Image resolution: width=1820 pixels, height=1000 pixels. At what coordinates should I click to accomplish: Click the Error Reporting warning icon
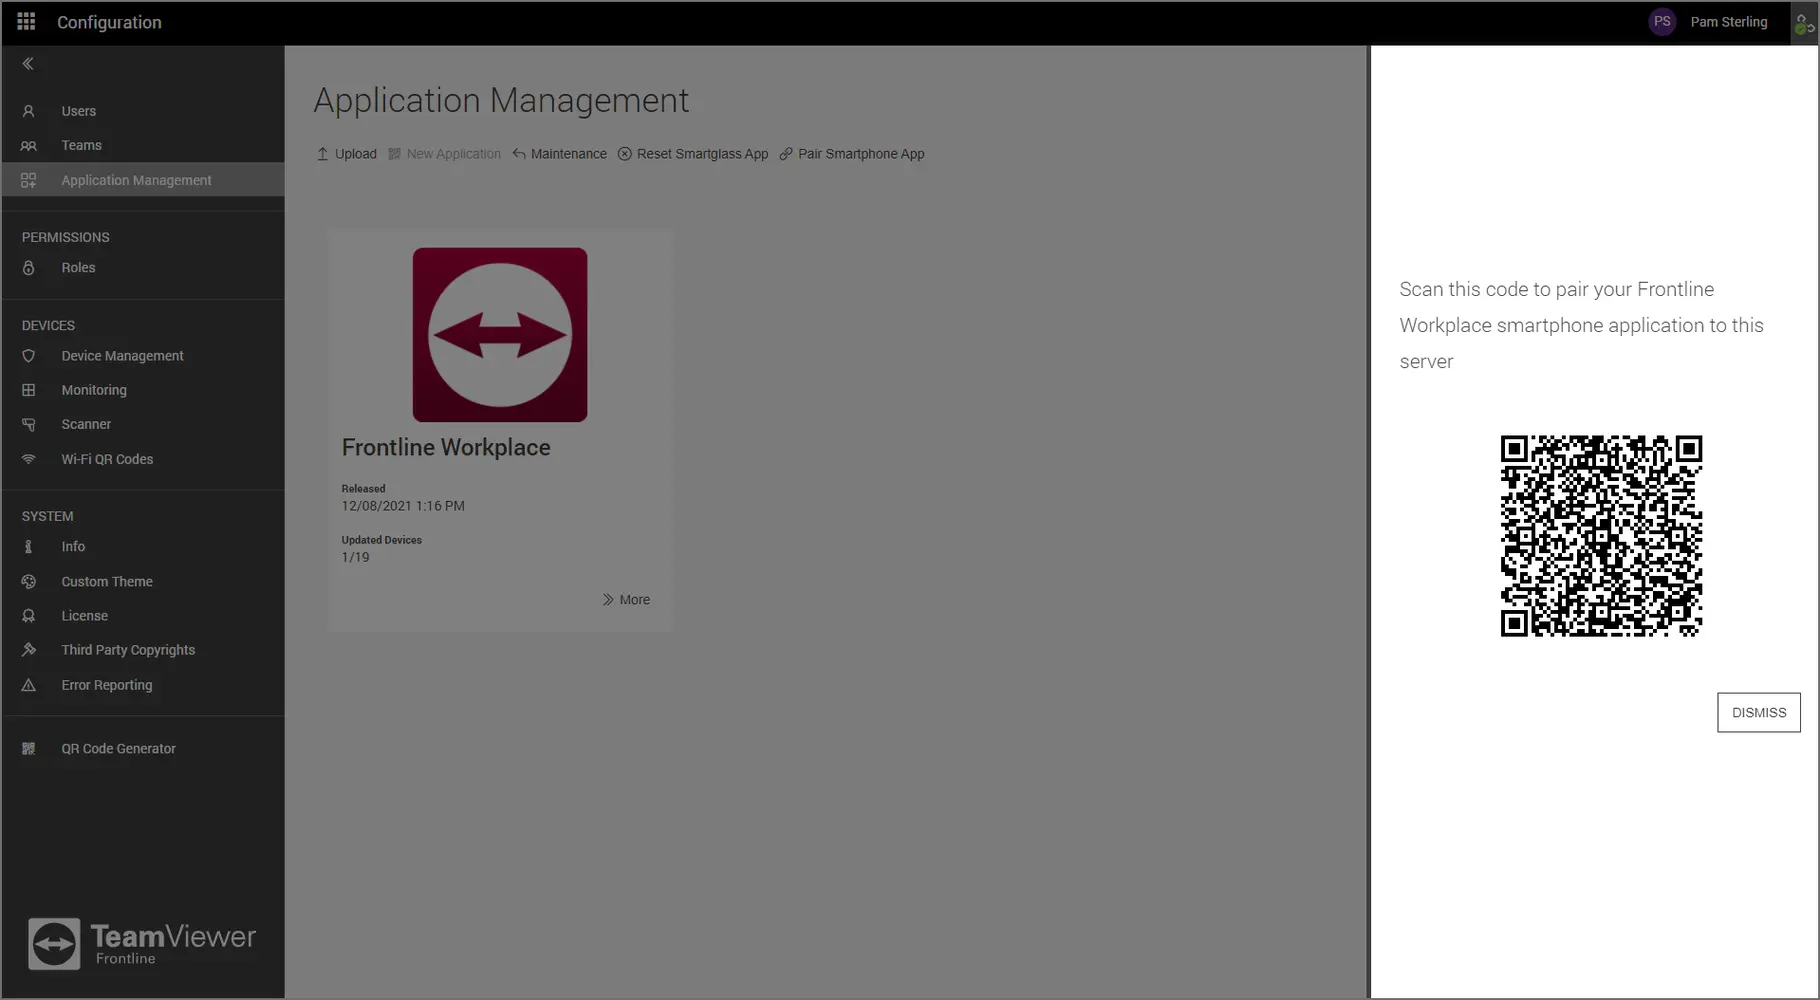(29, 685)
